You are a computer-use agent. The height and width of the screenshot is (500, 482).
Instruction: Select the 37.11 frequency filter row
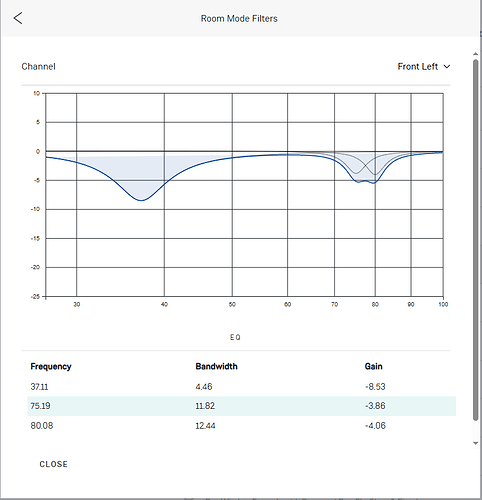(x=242, y=387)
